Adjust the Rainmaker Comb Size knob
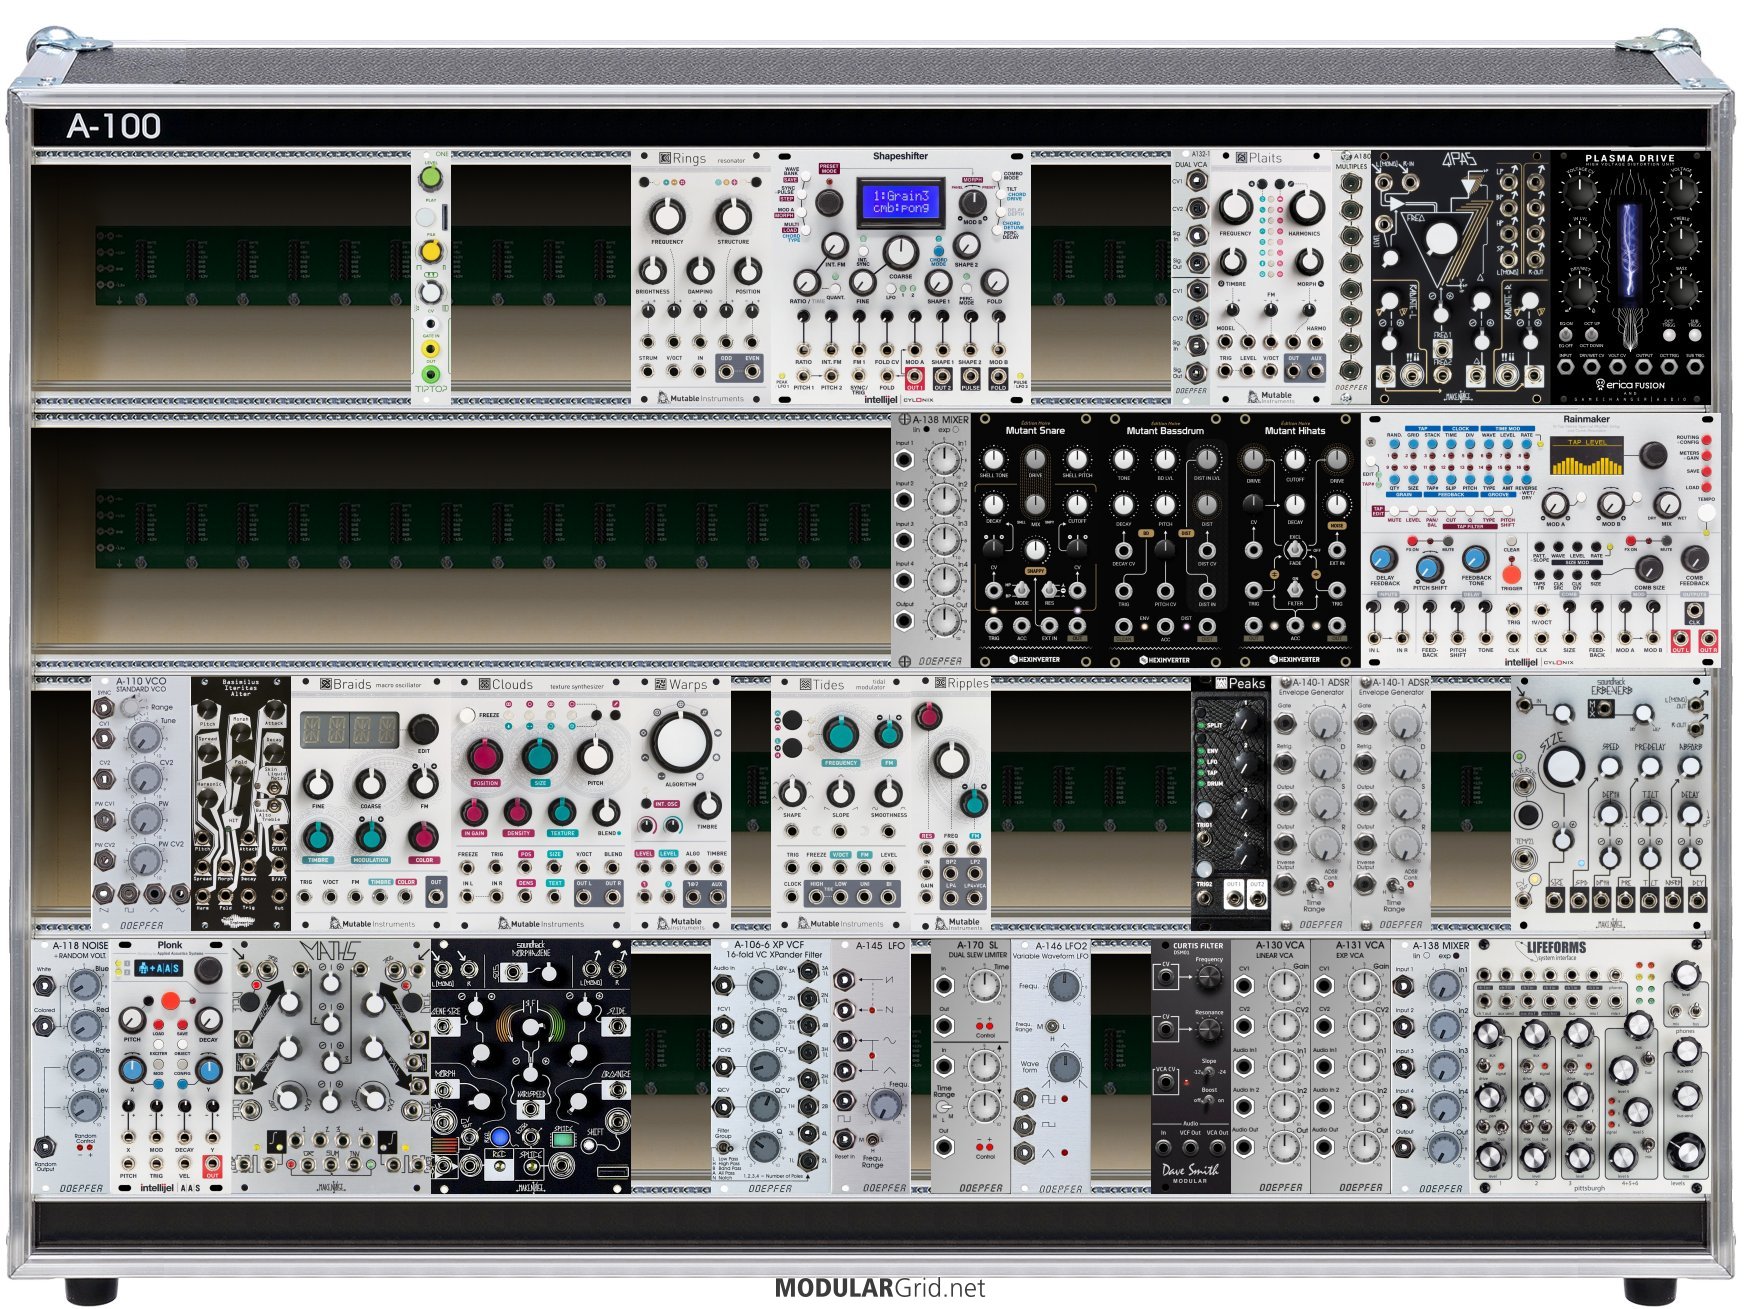The image size is (1762, 1309). [x=1649, y=569]
